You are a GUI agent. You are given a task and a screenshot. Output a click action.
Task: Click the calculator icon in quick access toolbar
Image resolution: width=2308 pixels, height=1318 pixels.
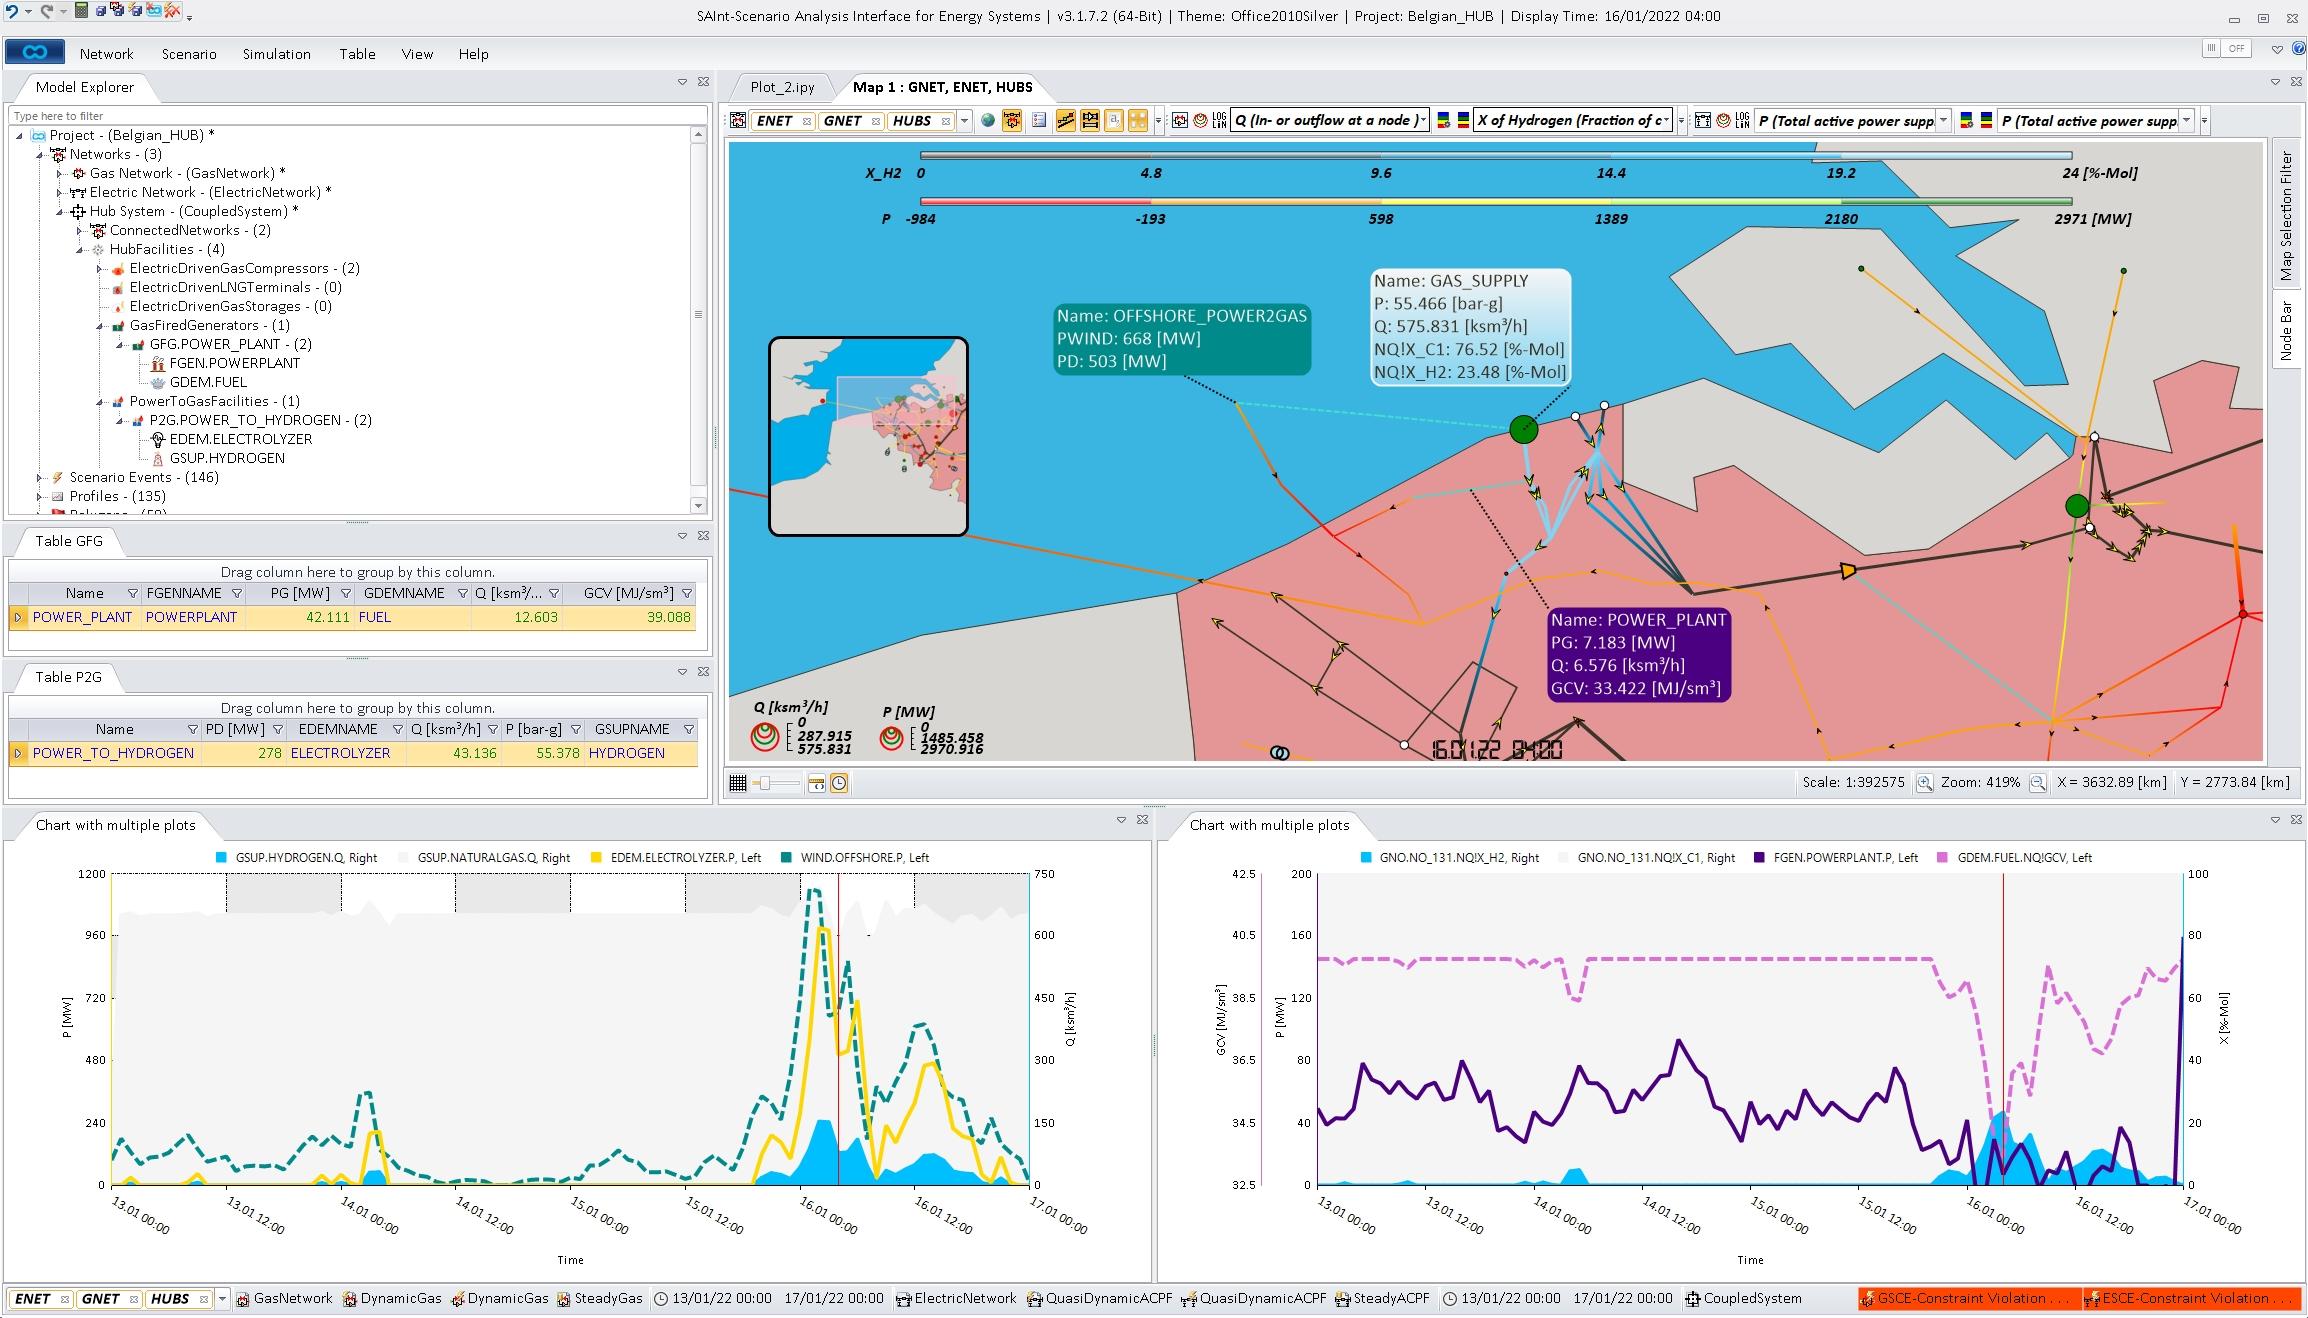[x=82, y=11]
